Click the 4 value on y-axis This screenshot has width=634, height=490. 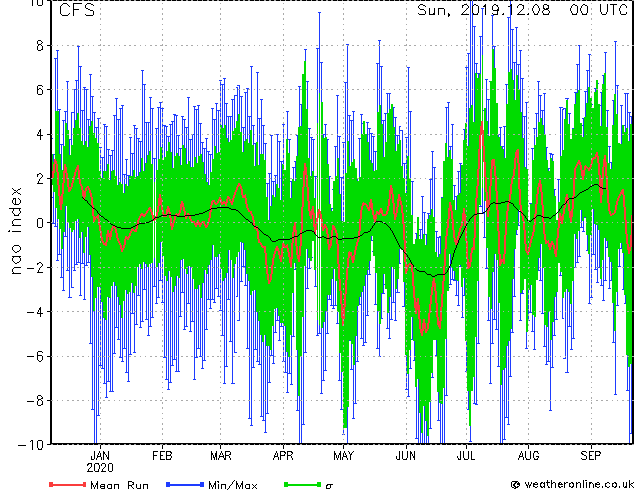tap(40, 134)
